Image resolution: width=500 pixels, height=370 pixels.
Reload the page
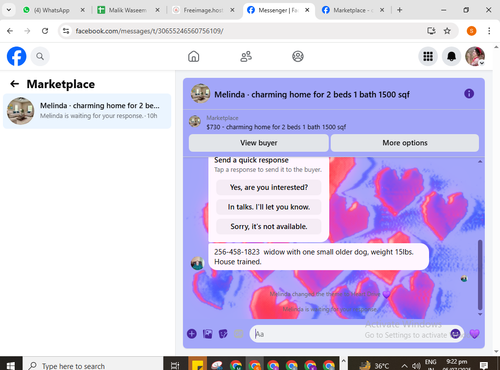(x=45, y=31)
